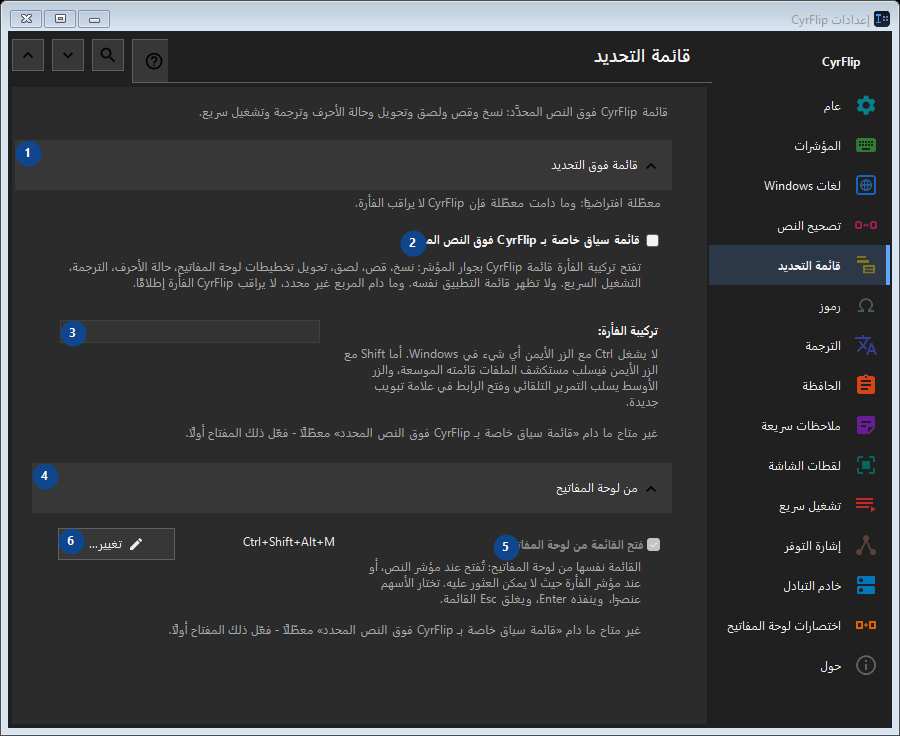Click the screenshot icon beside لقطات الشاشة
Image resolution: width=900 pixels, height=736 pixels.
point(866,464)
